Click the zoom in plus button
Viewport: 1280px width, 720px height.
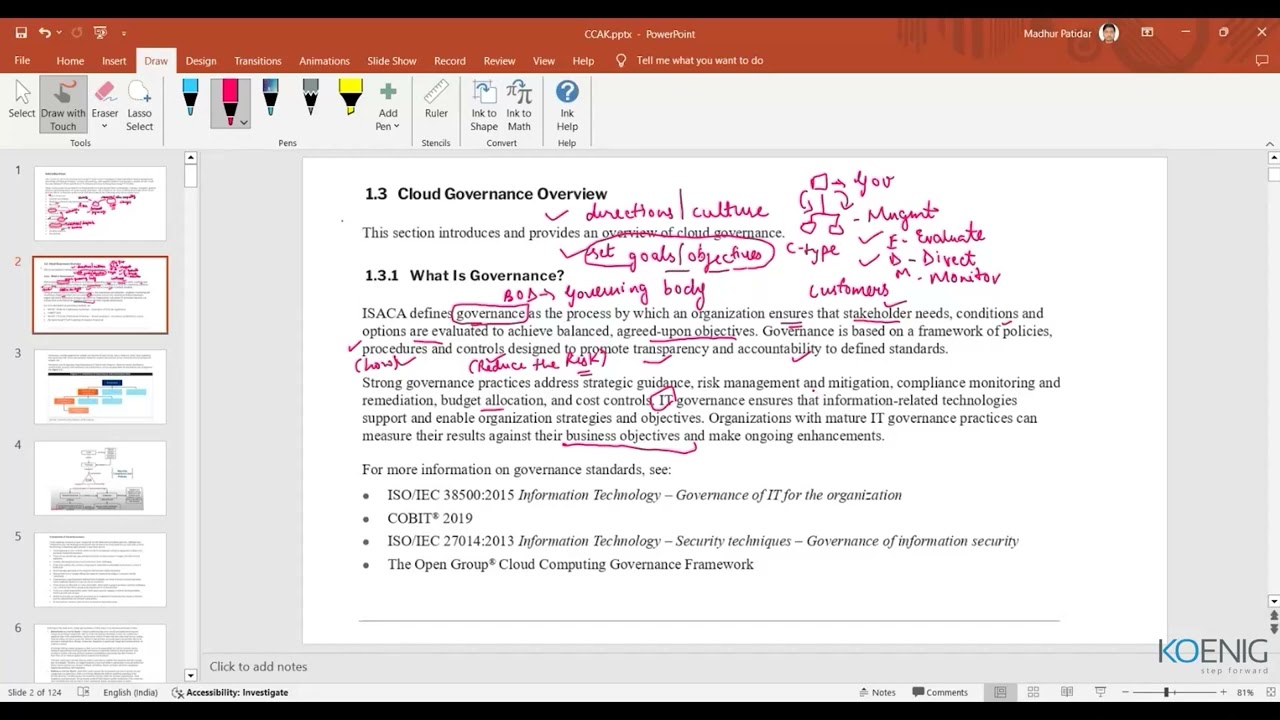coord(1222,692)
